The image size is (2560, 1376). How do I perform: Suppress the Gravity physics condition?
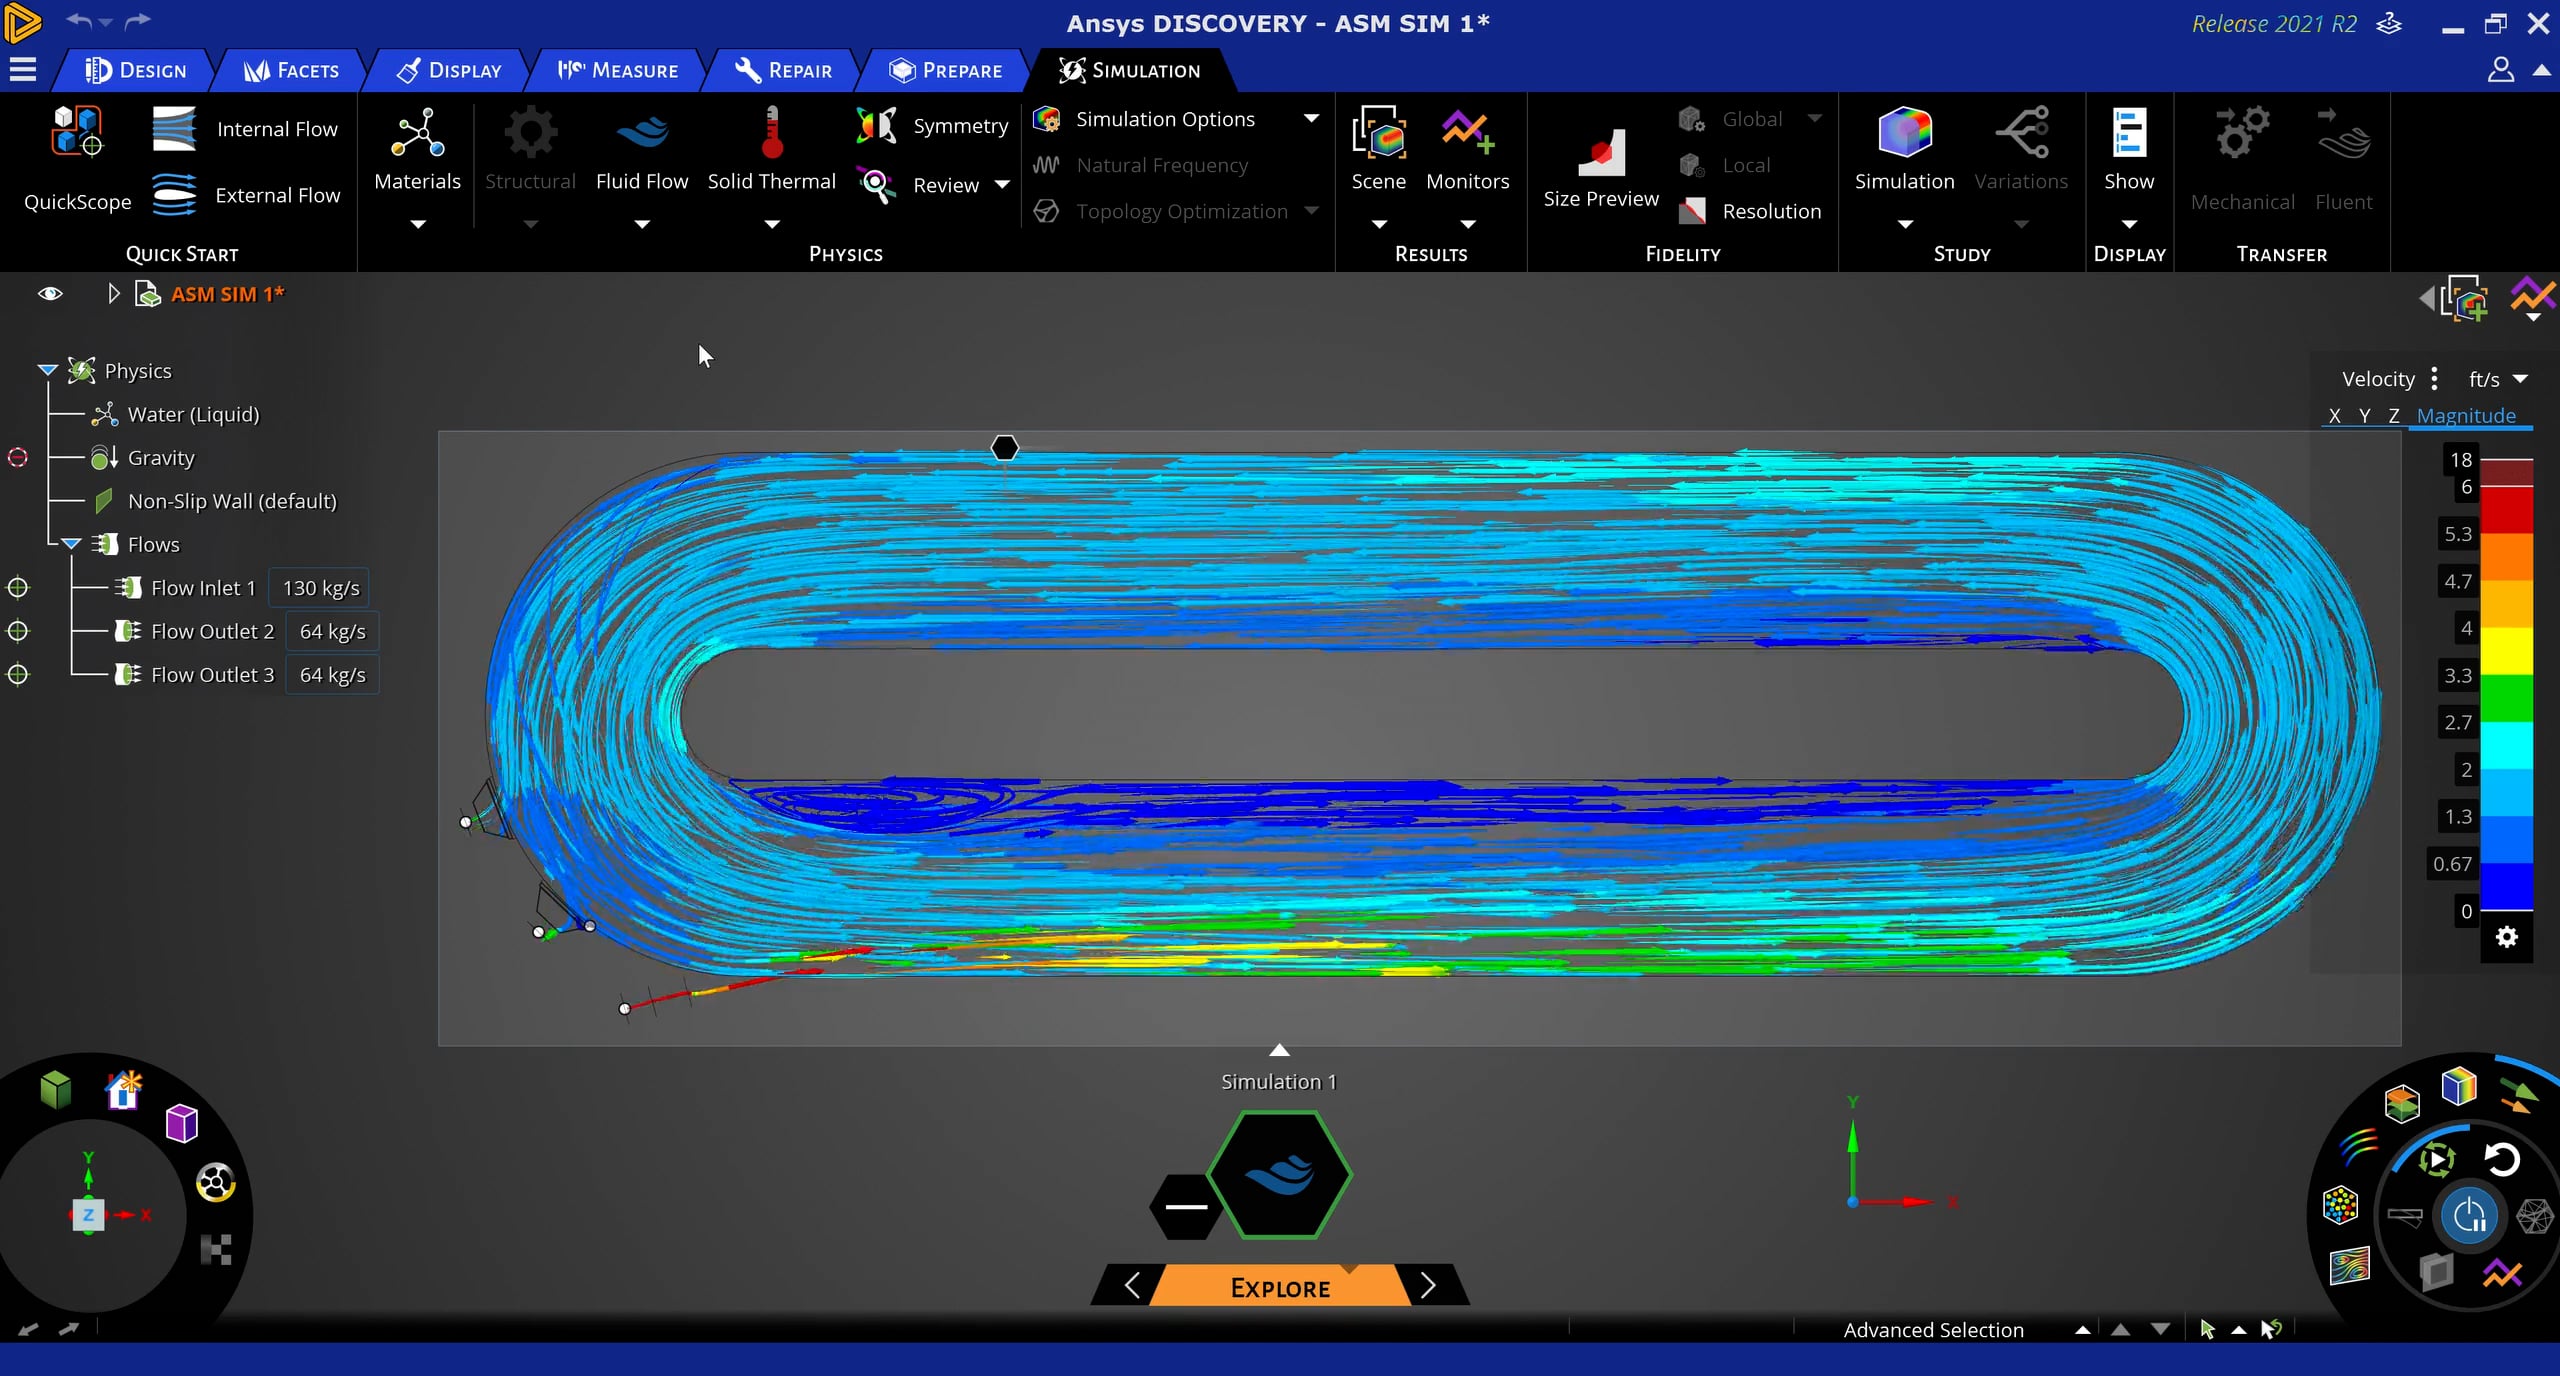[18, 457]
